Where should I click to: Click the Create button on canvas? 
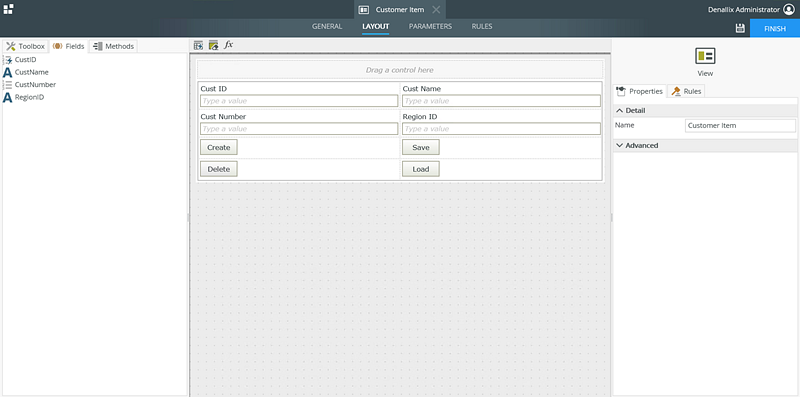pos(218,147)
